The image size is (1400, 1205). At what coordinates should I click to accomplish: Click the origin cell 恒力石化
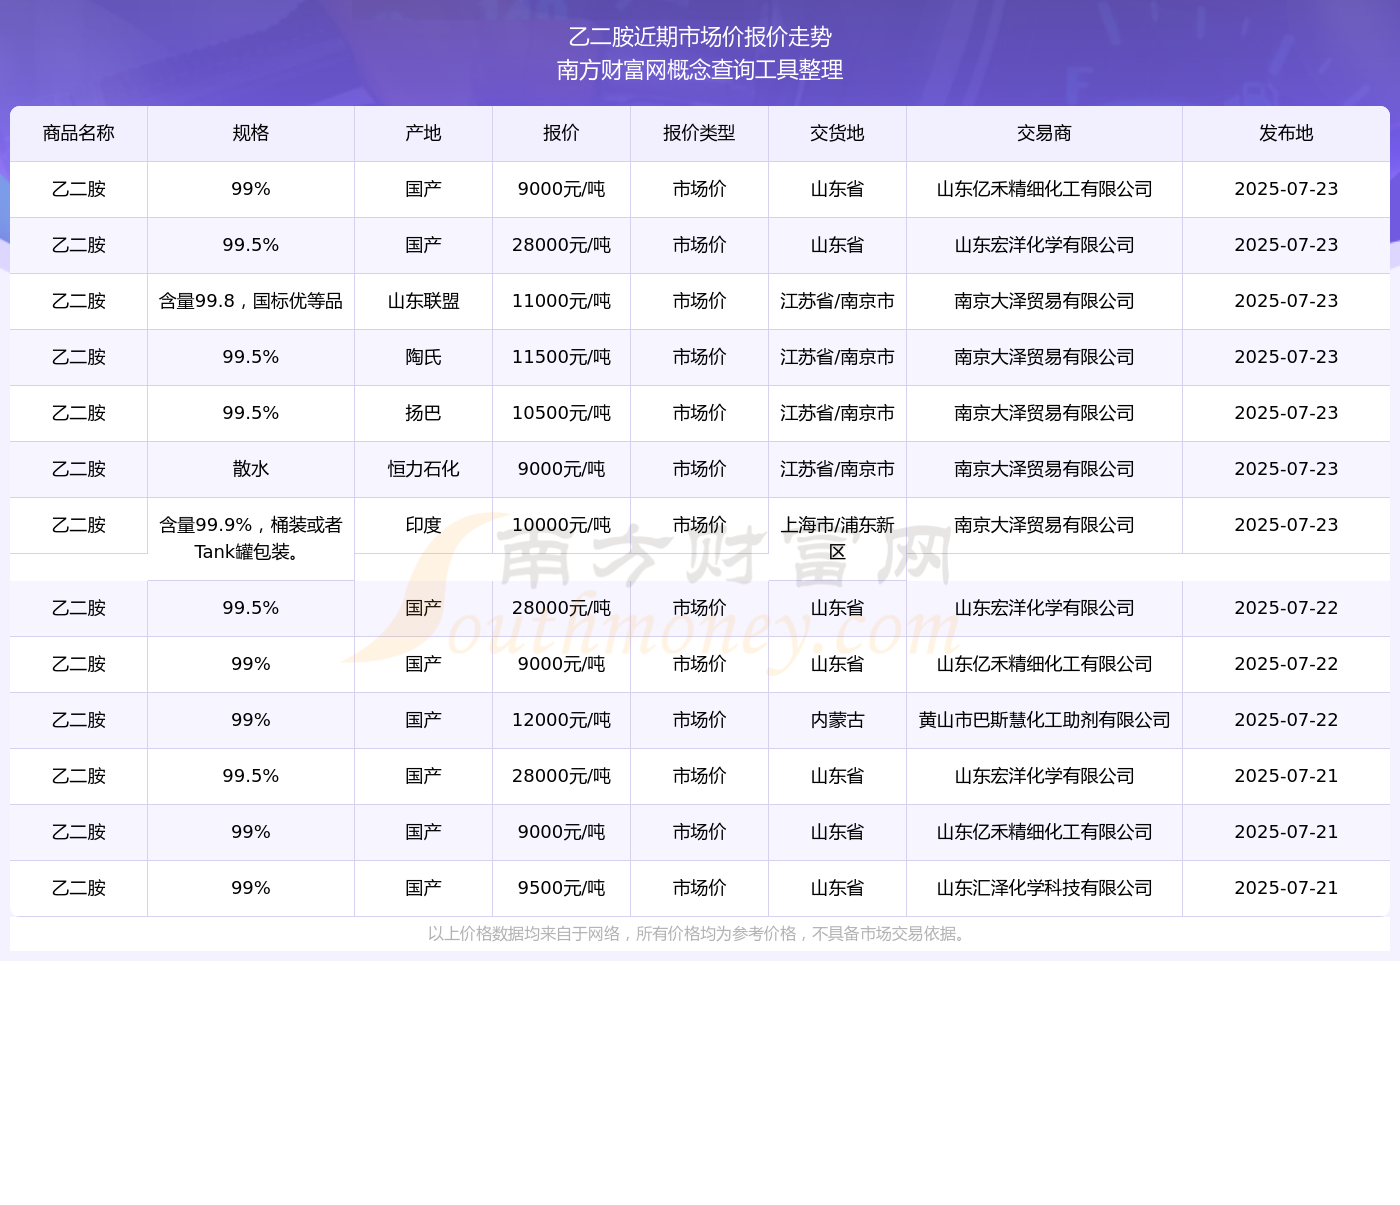423,469
